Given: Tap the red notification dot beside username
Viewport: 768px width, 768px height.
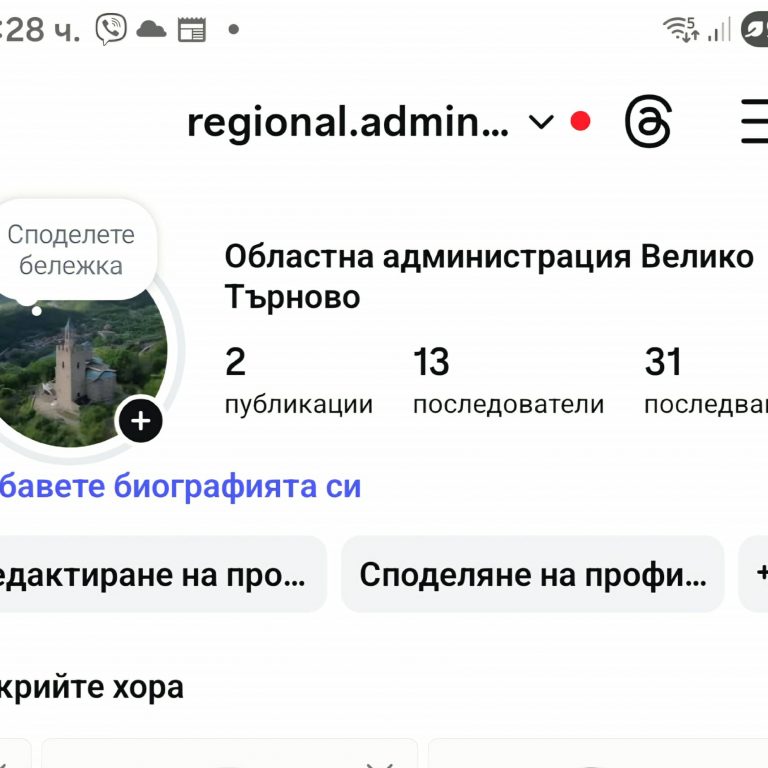Looking at the screenshot, I should pyautogui.click(x=580, y=122).
